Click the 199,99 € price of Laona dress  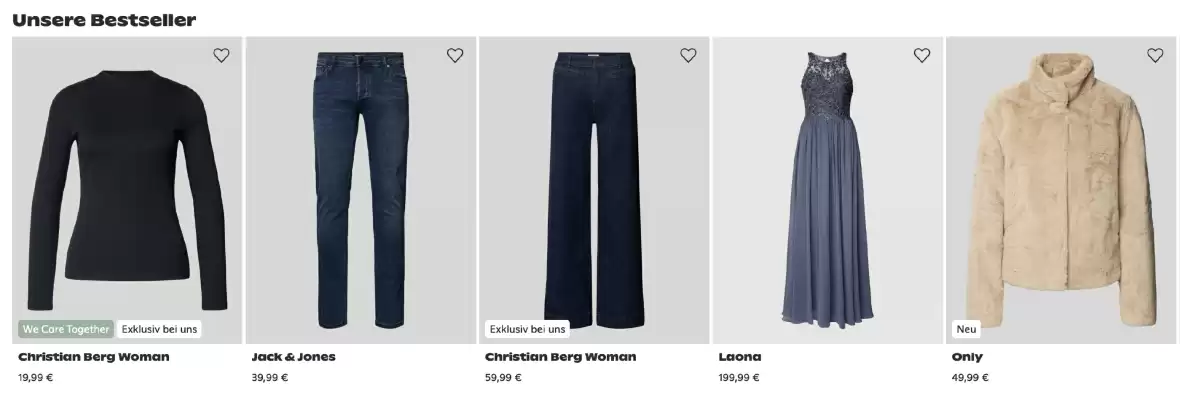[x=739, y=377]
